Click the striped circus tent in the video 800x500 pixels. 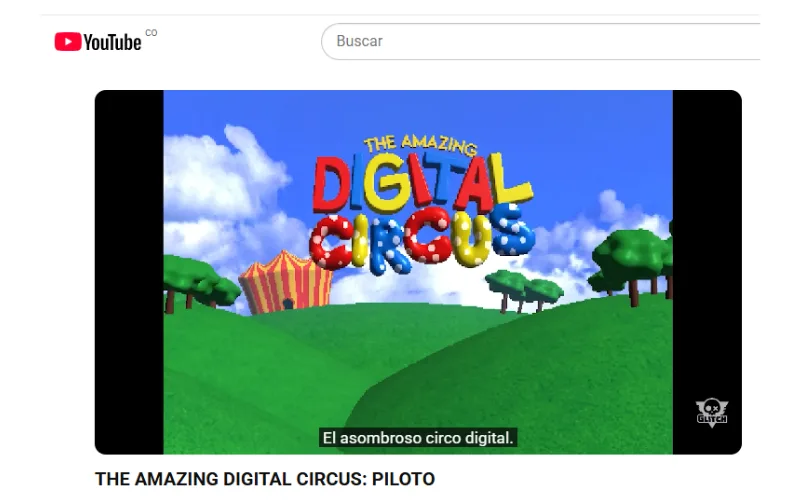pos(286,282)
